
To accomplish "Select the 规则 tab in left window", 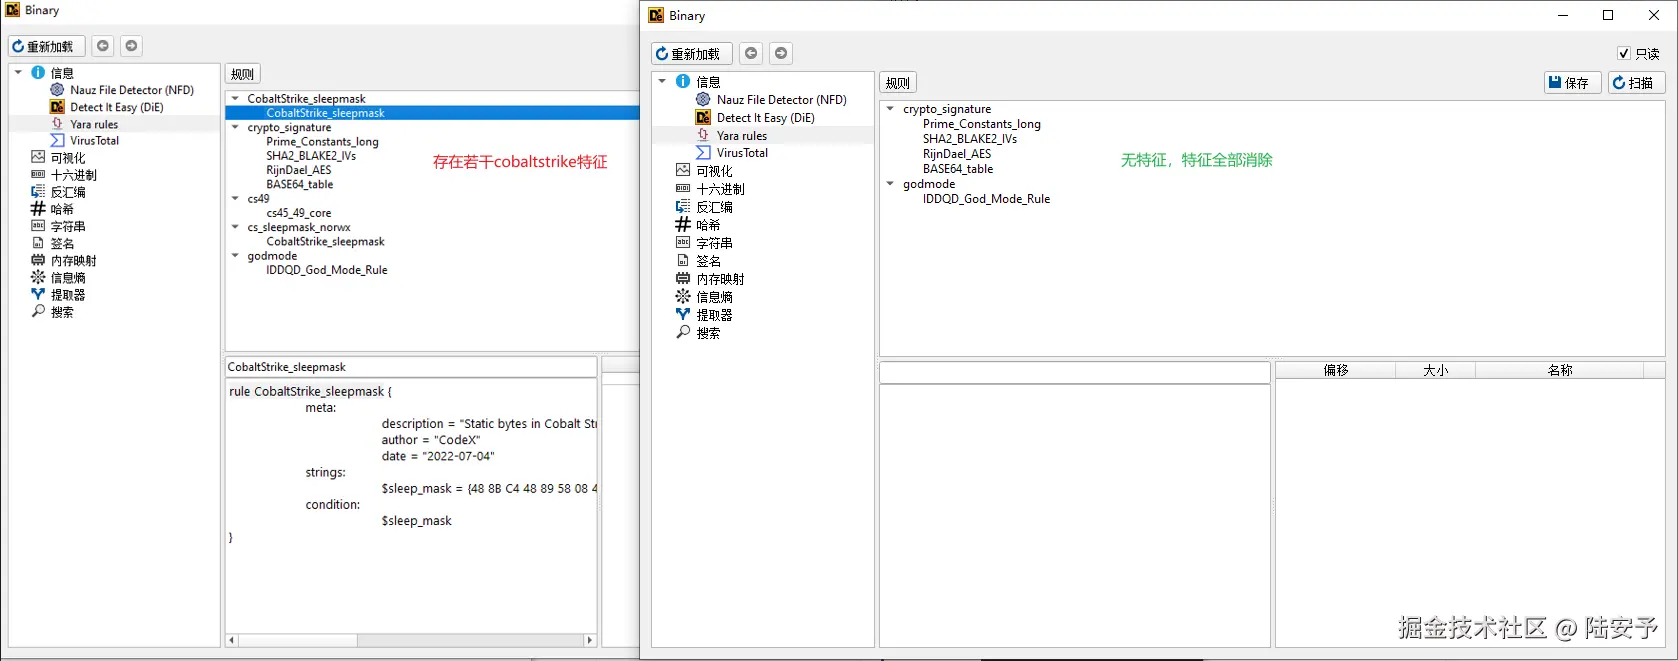I will point(242,74).
